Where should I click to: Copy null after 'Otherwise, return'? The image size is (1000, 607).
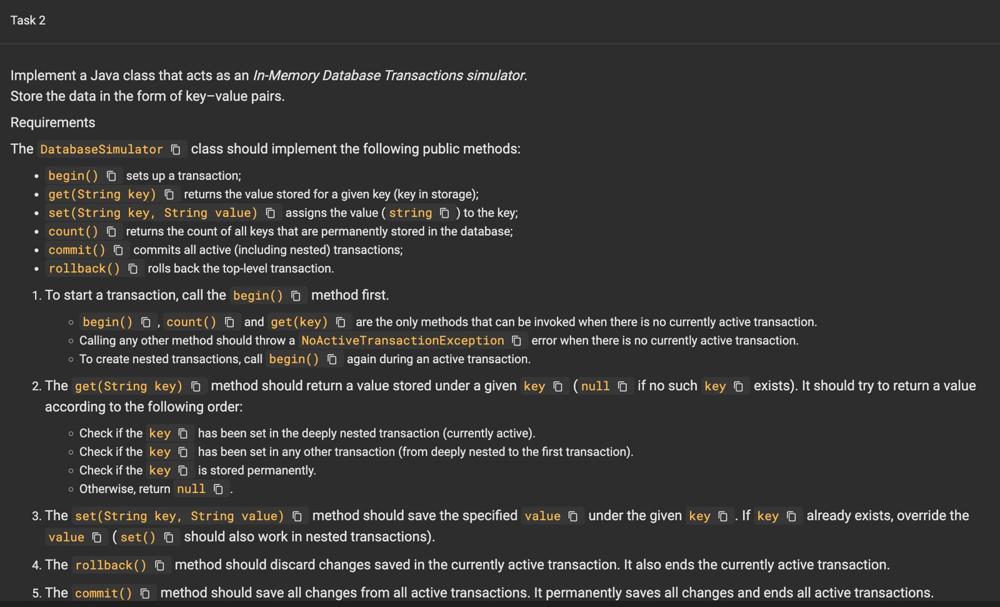[218, 489]
